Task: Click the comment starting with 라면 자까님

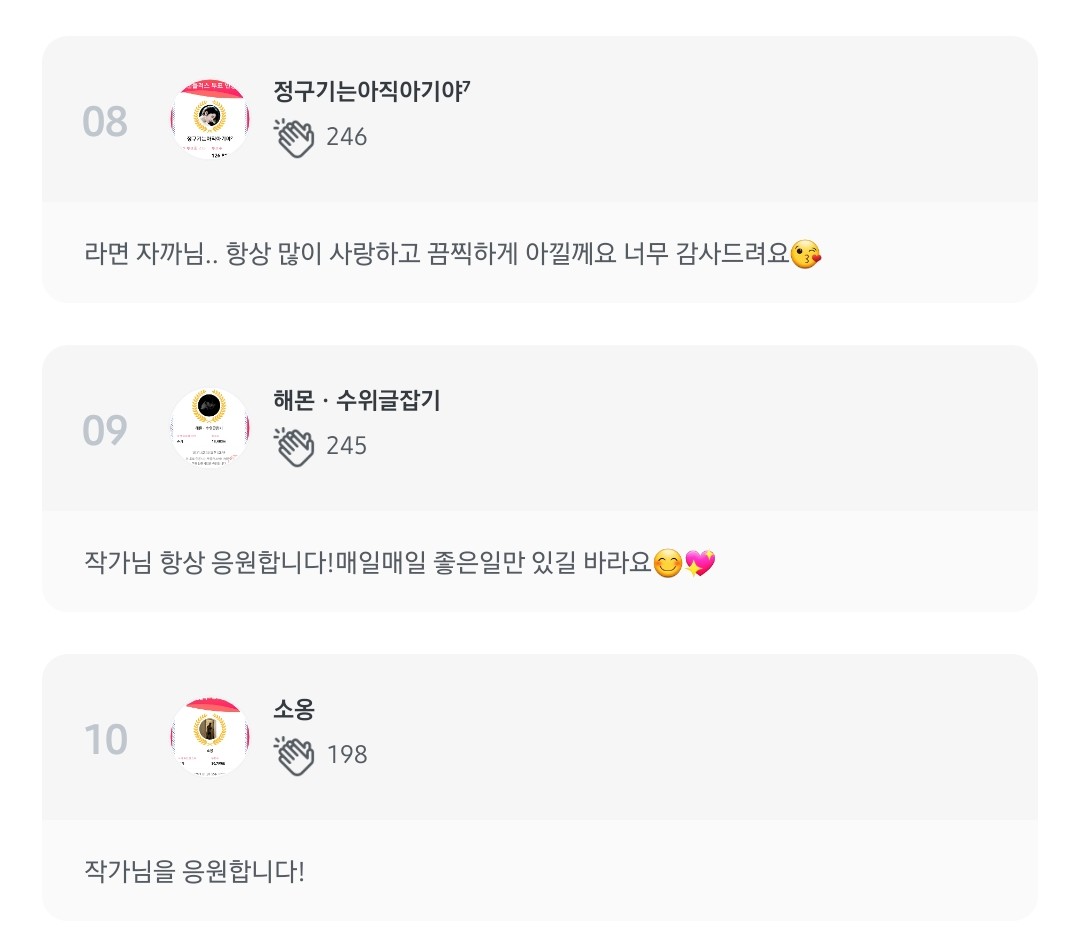Action: (440, 254)
